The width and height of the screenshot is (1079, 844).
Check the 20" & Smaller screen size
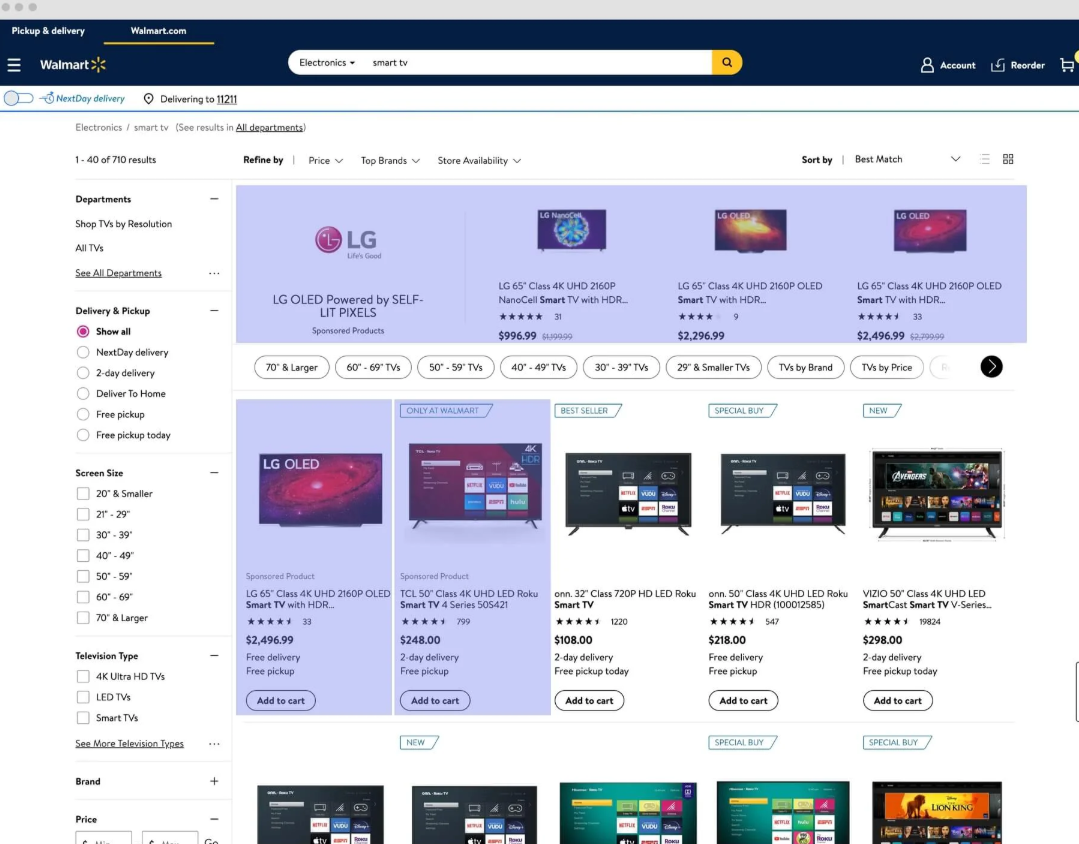83,494
